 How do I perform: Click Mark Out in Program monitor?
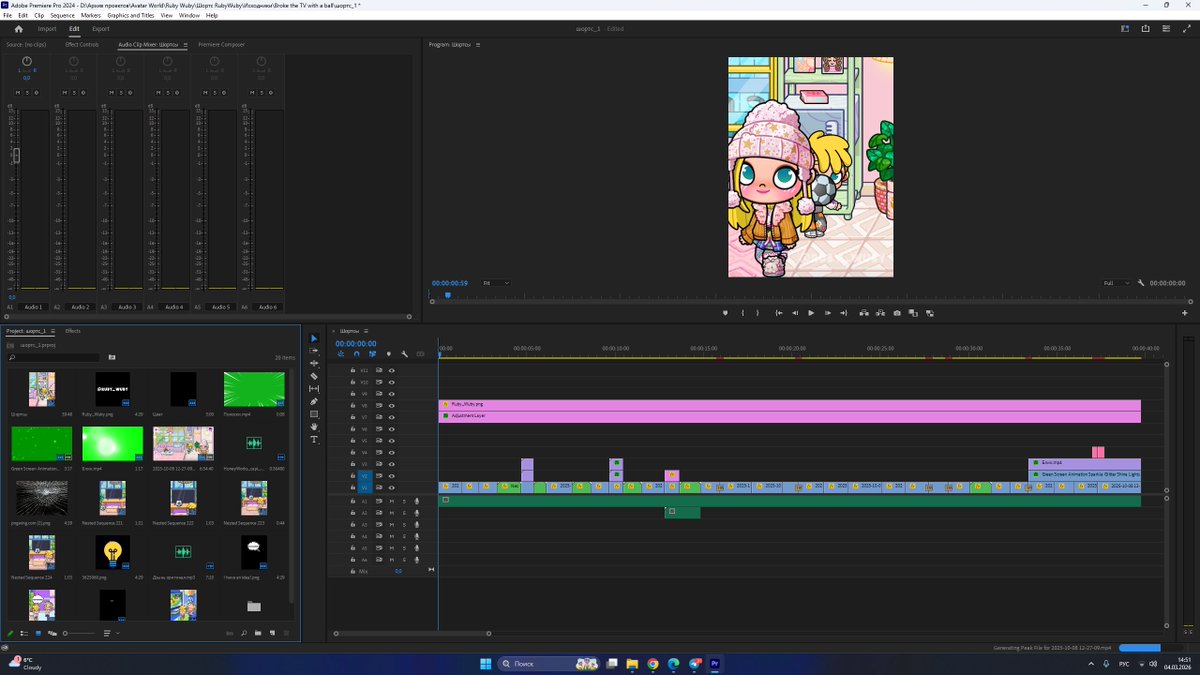757,313
